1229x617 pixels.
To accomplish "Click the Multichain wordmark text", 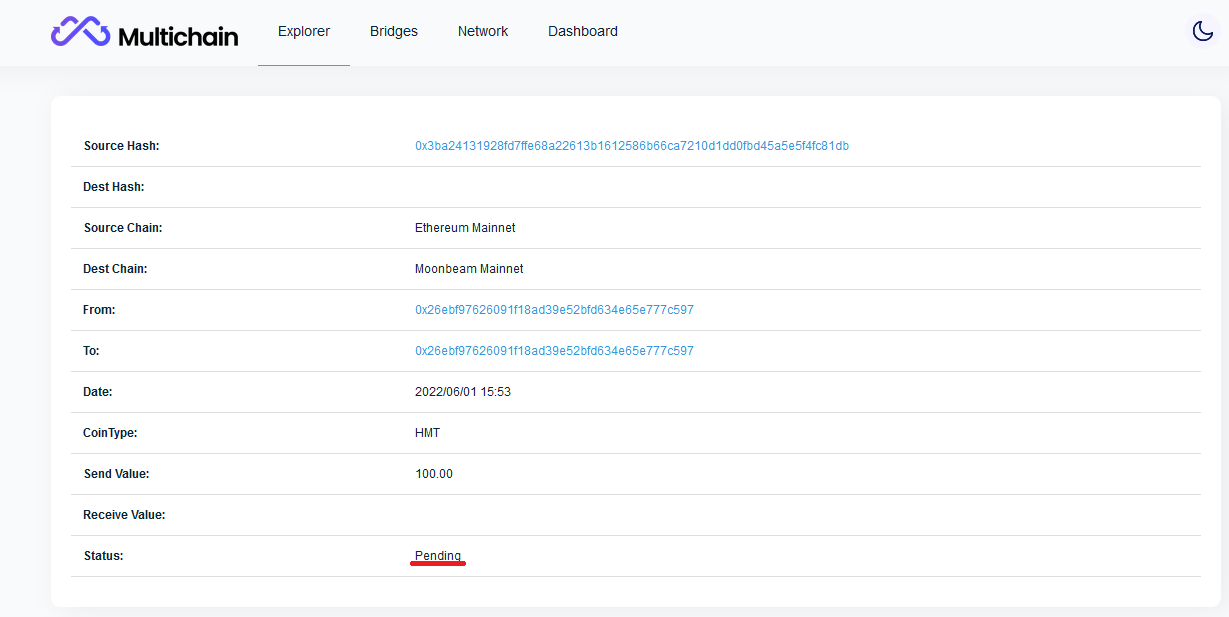I will pos(178,33).
